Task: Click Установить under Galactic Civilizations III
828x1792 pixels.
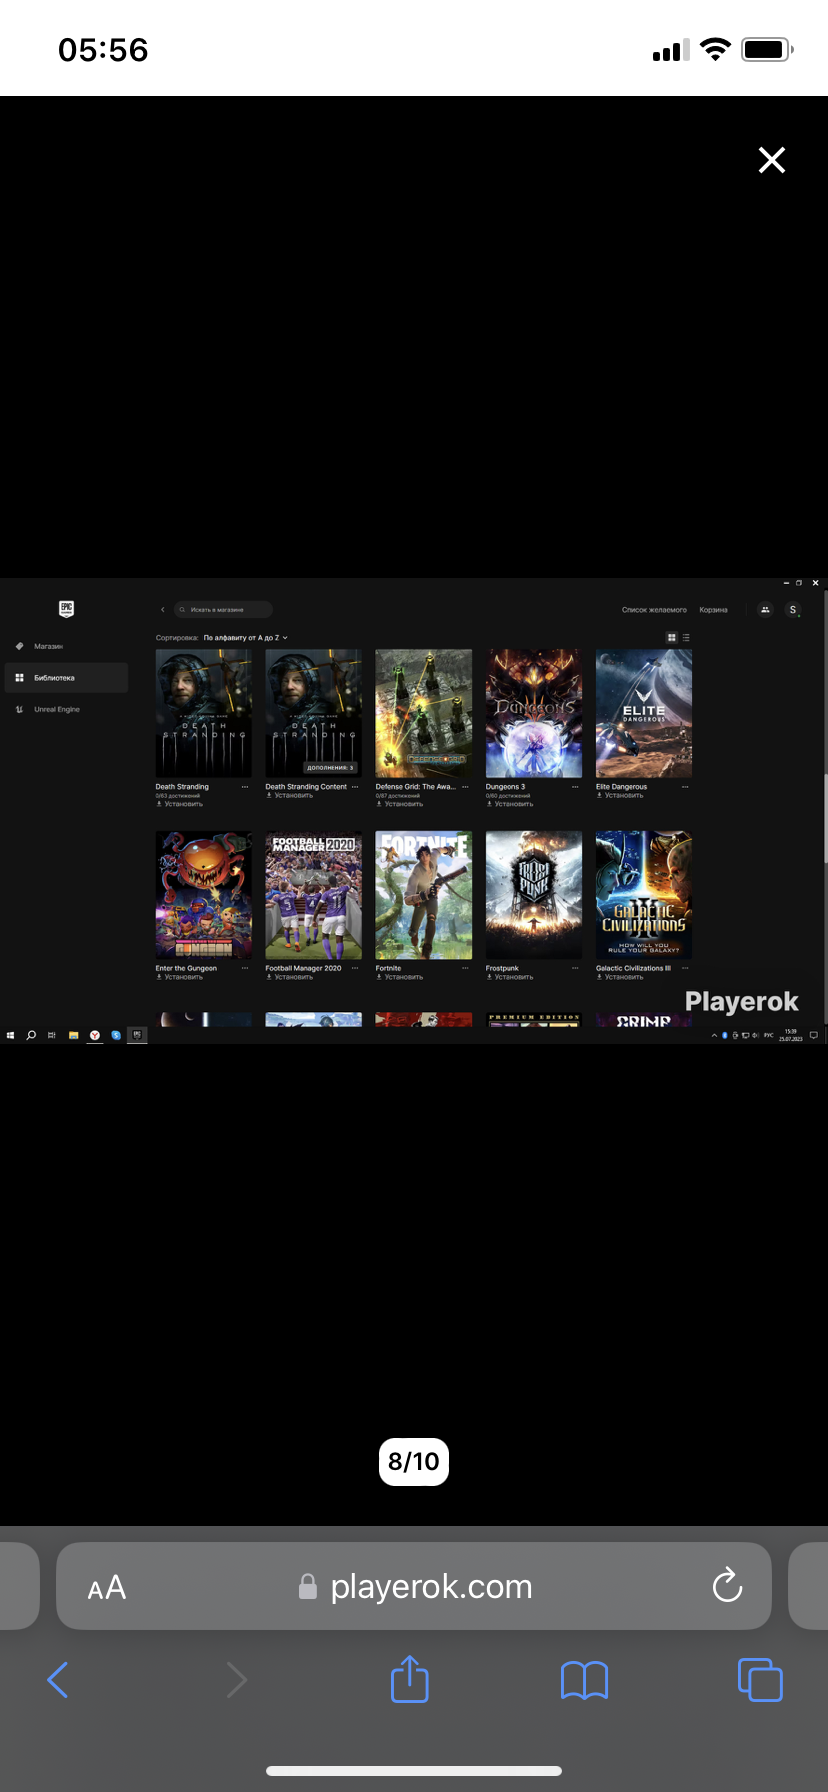Action: pos(620,977)
